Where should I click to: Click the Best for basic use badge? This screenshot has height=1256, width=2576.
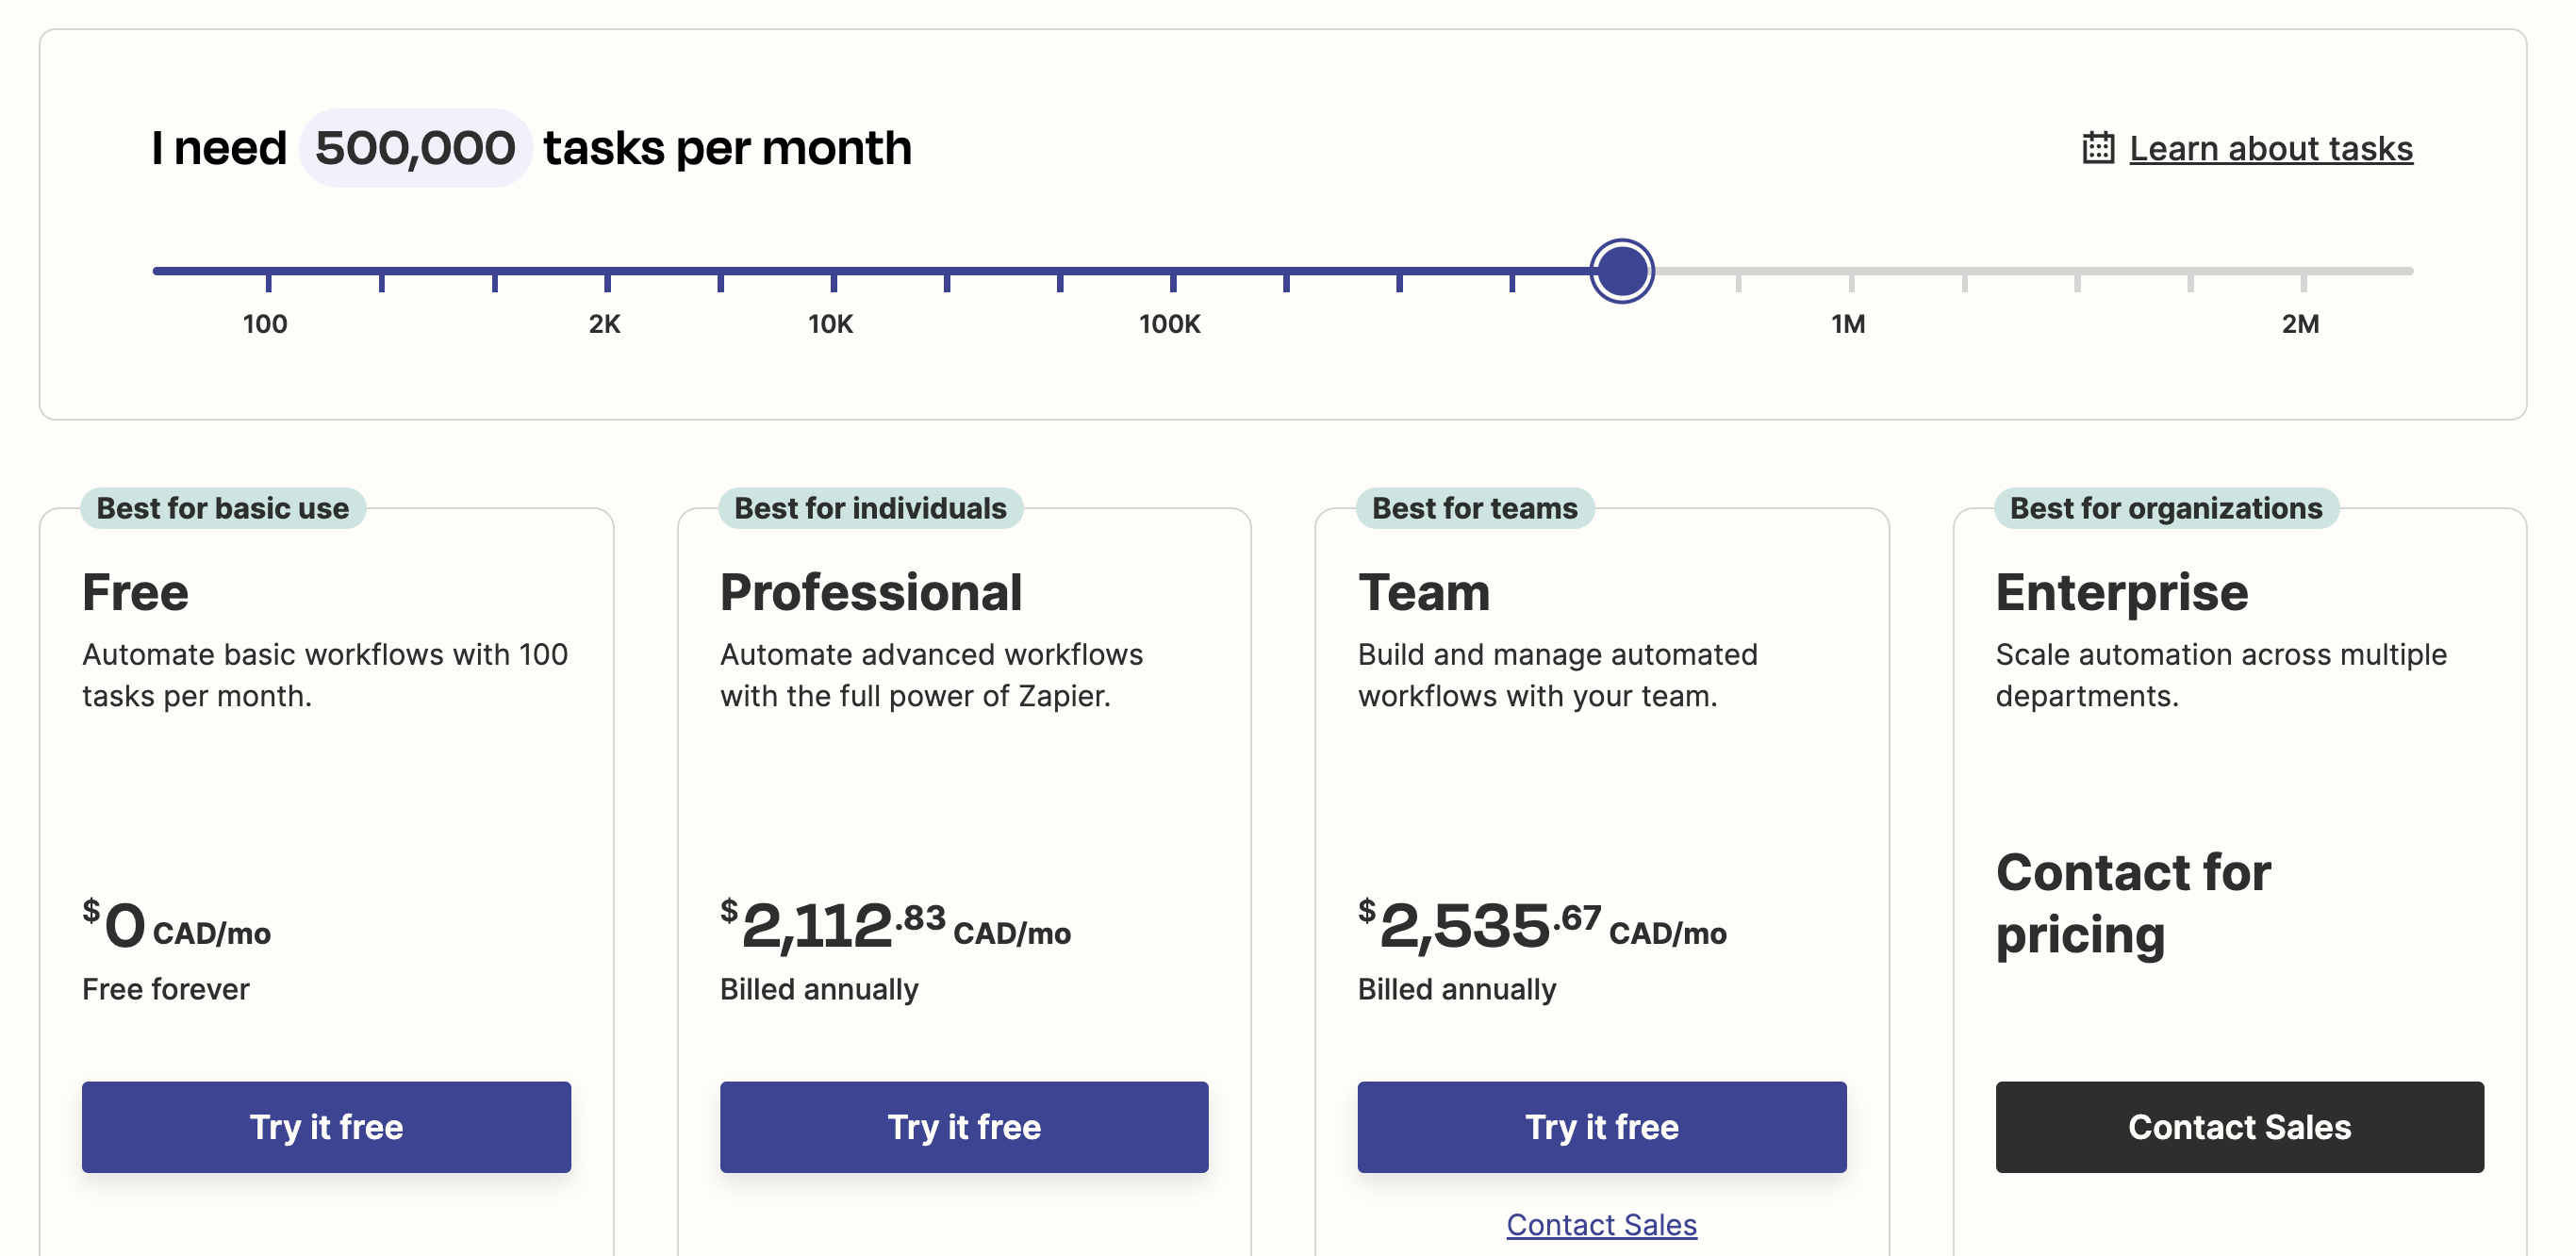[222, 508]
